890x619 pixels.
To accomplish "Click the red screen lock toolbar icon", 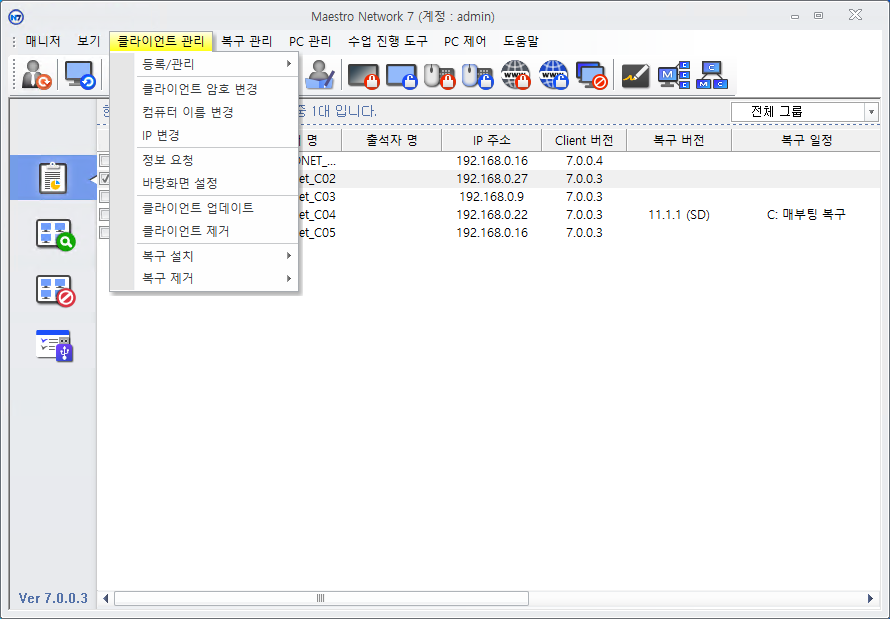I will pyautogui.click(x=363, y=75).
